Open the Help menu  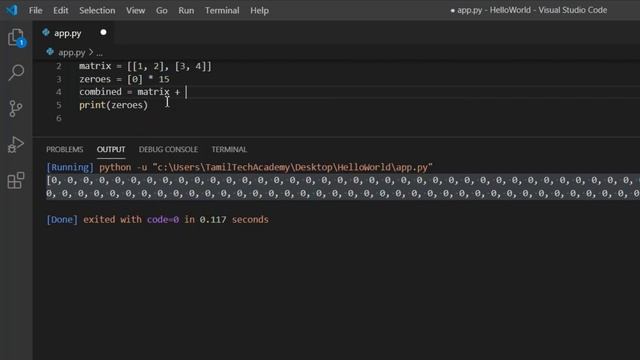(x=259, y=10)
